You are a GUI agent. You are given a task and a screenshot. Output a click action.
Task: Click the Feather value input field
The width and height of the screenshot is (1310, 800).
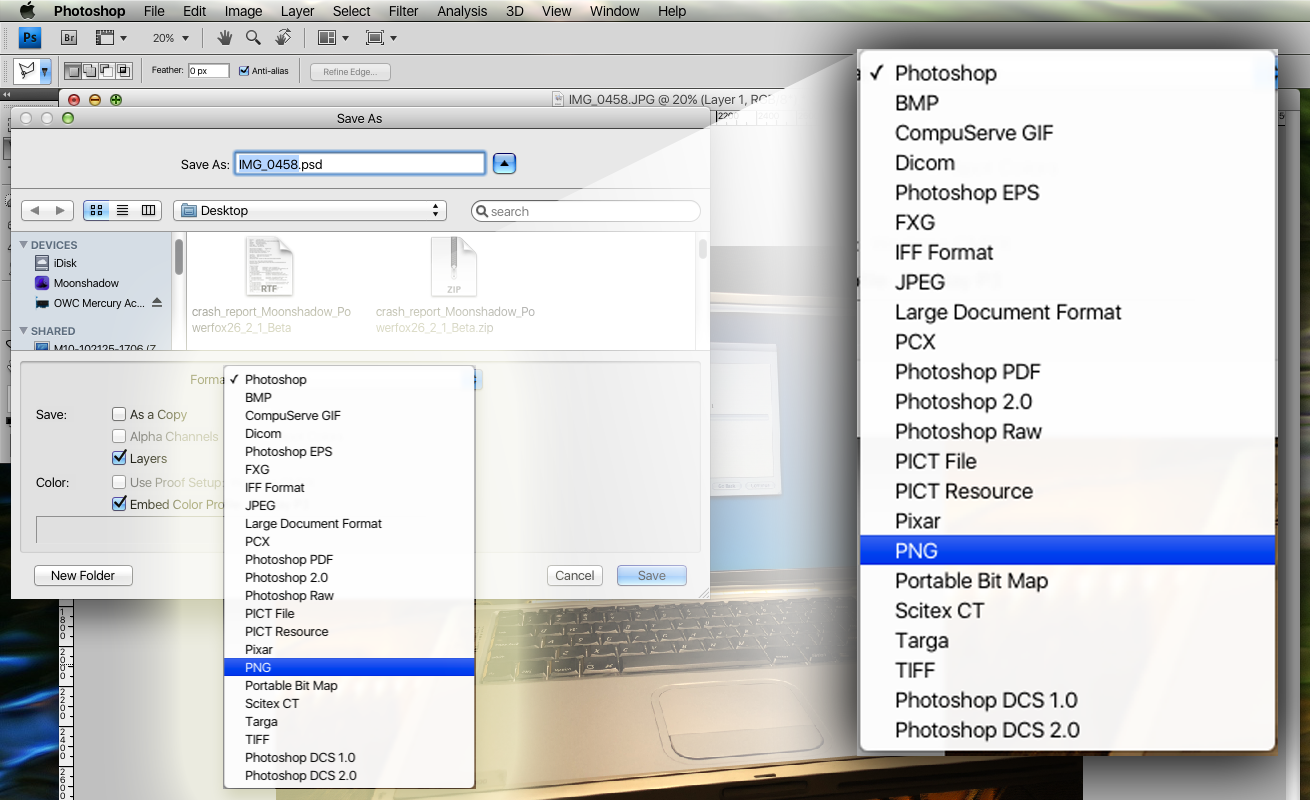click(209, 71)
